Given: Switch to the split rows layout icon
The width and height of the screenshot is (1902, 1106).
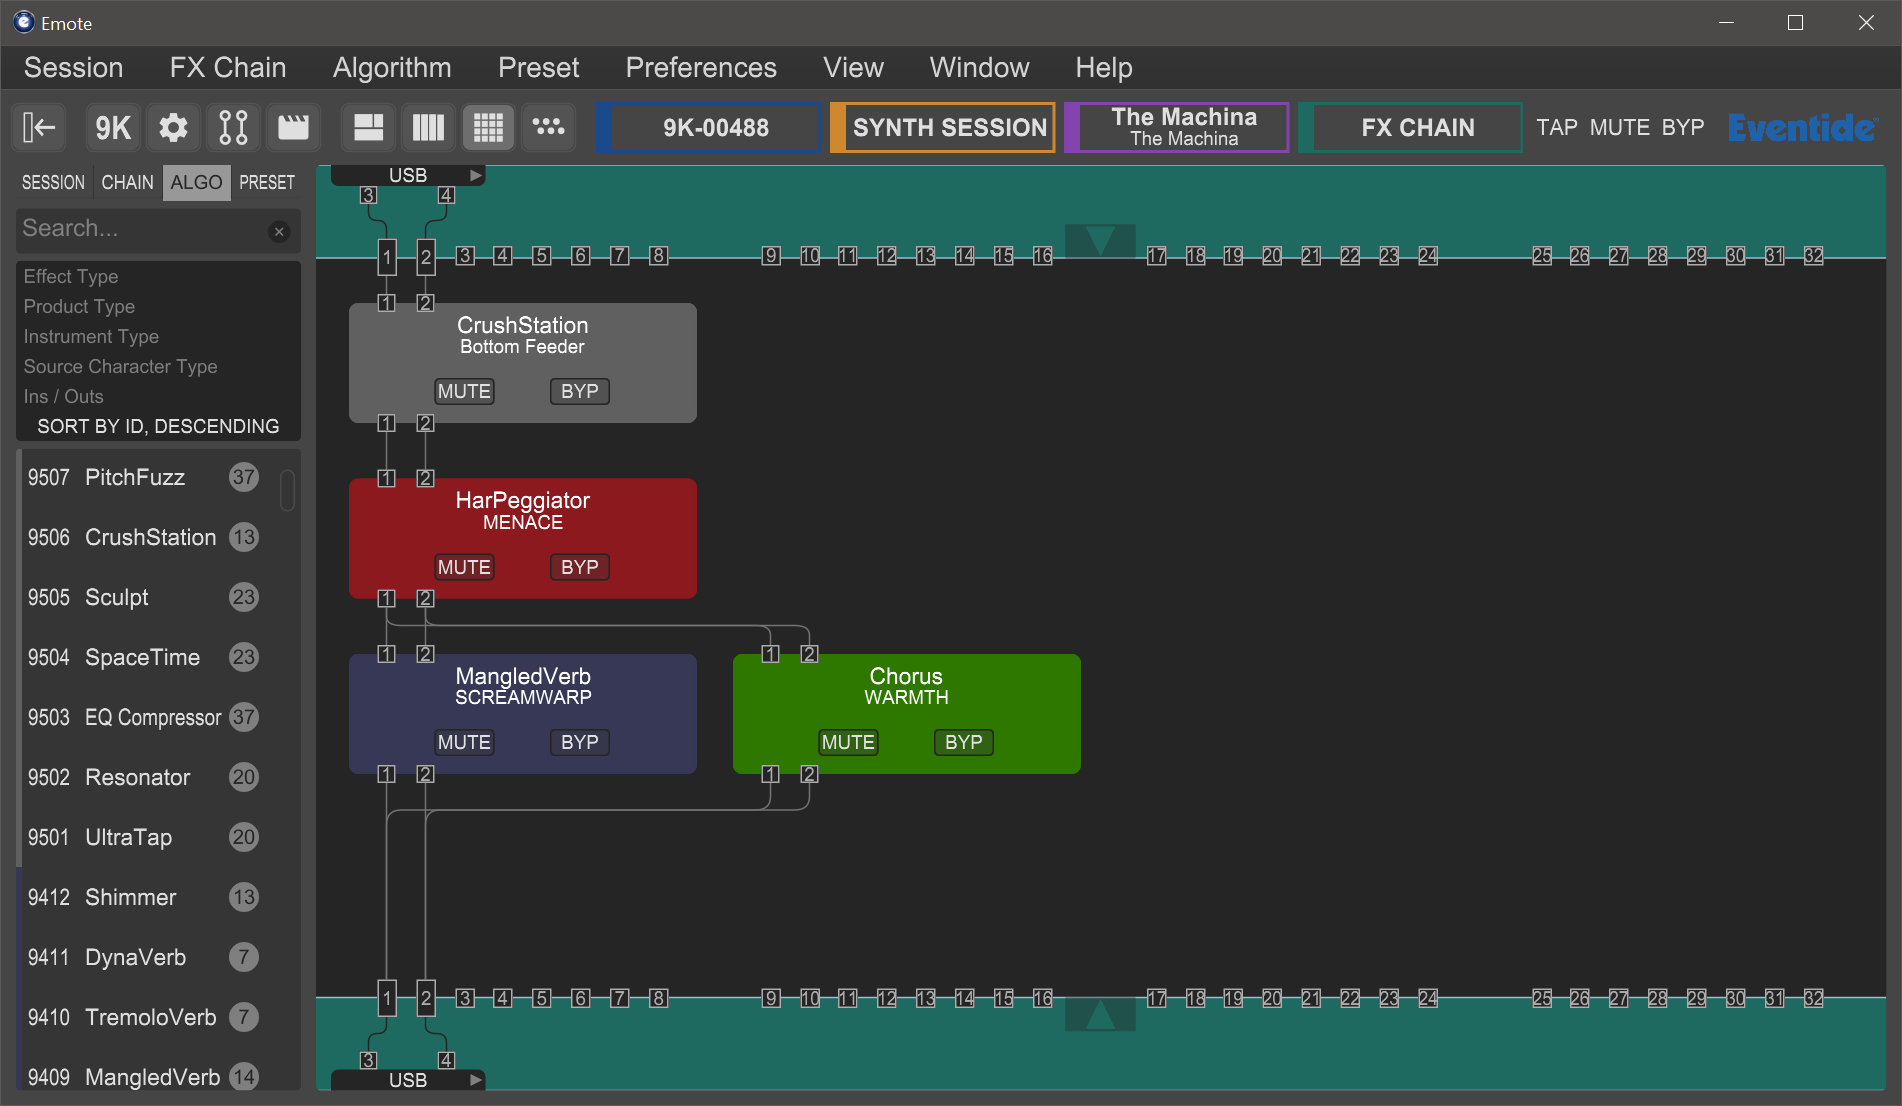Looking at the screenshot, I should (x=369, y=127).
